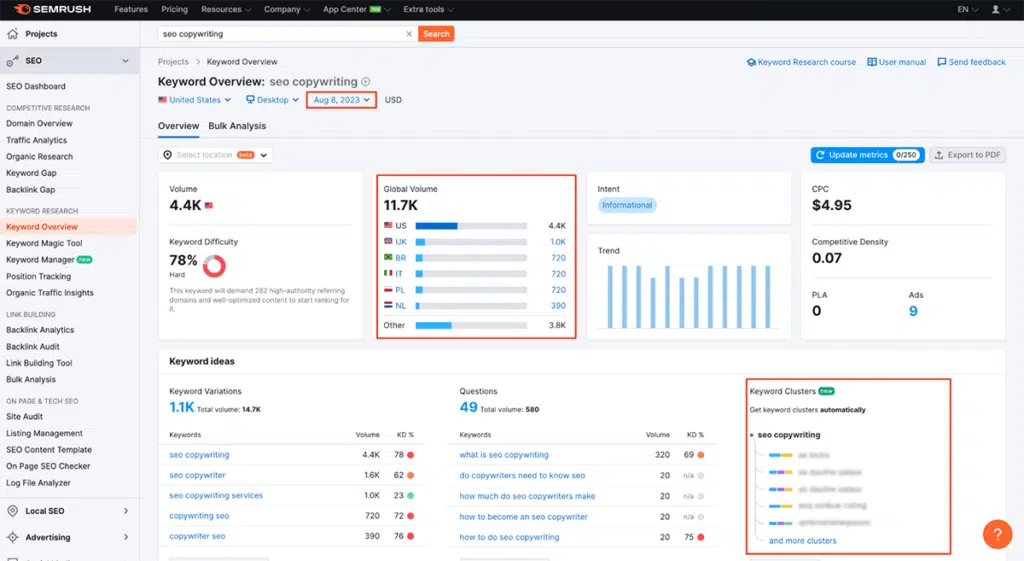
Task: Click the United States flag in the filter
Action: coord(163,100)
